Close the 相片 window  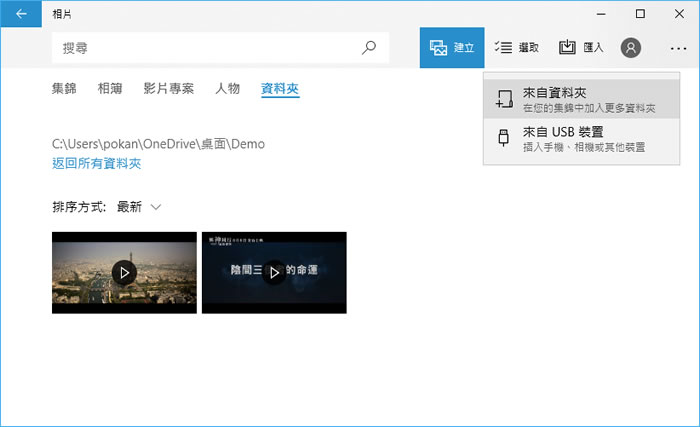(679, 14)
